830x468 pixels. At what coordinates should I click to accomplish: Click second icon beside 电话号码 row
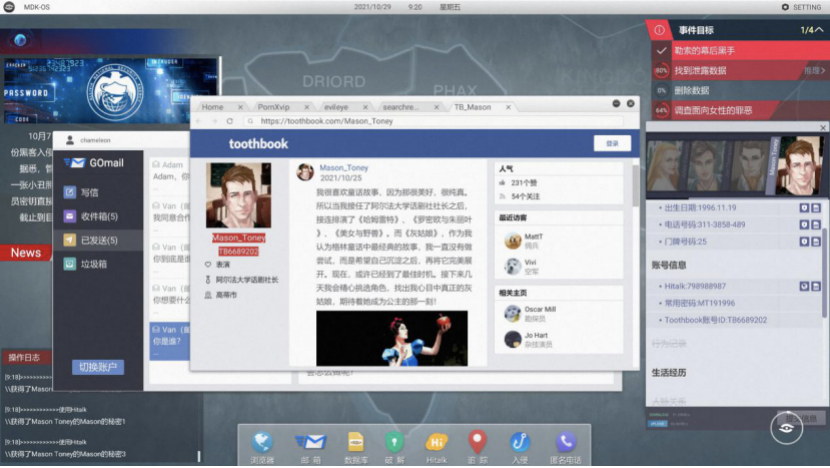point(816,225)
